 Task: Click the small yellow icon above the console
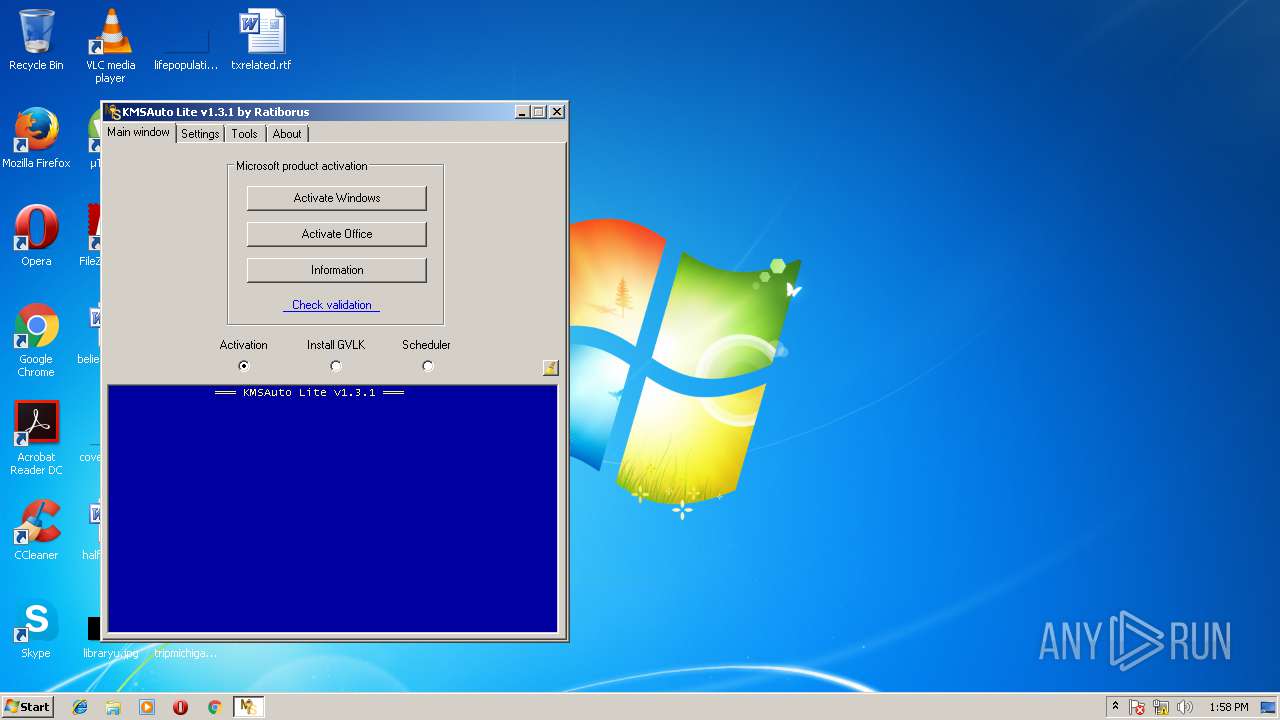[550, 368]
